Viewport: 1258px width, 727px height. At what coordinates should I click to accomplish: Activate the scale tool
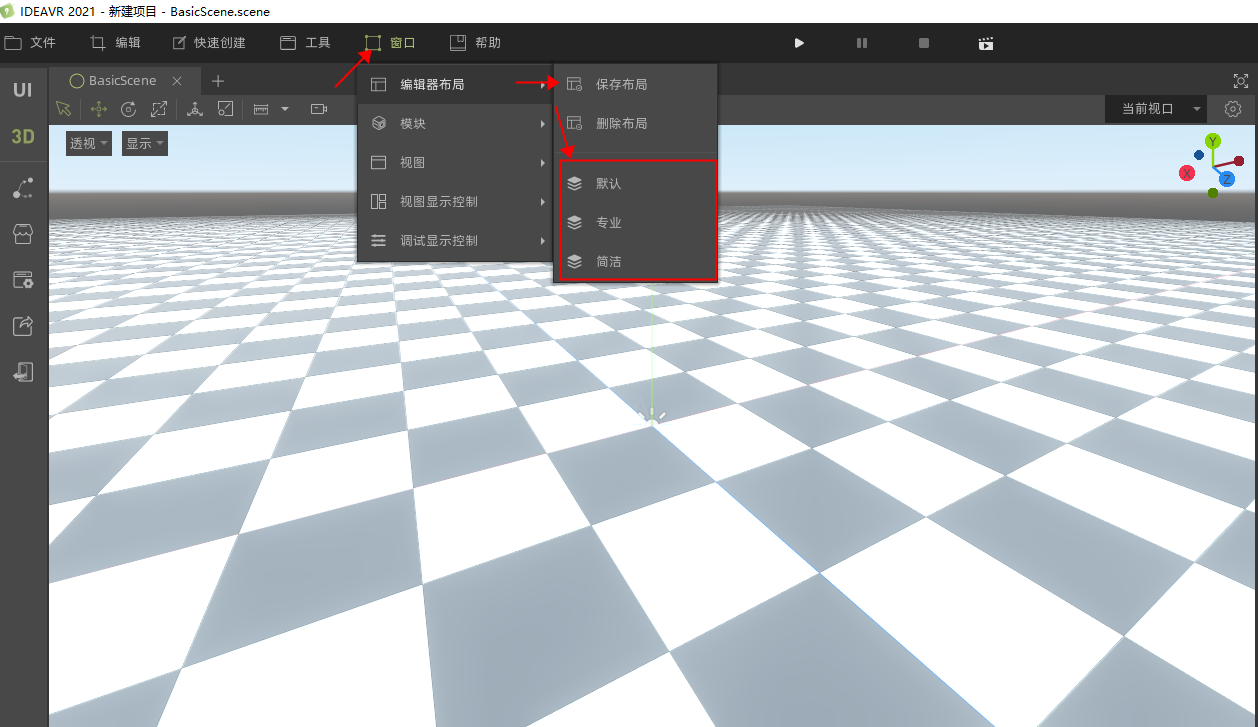(159, 109)
